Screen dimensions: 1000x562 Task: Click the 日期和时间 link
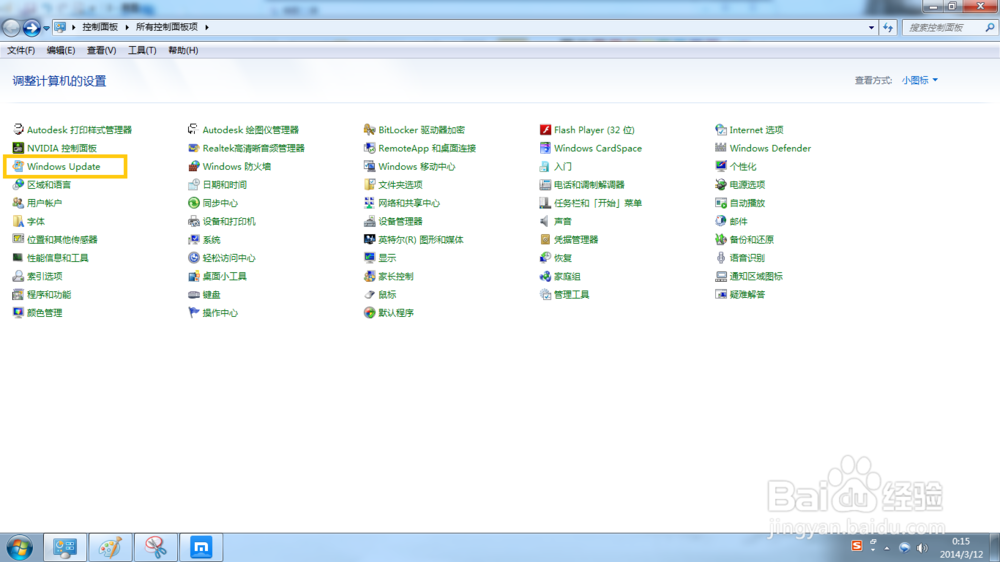pyautogui.click(x=224, y=185)
